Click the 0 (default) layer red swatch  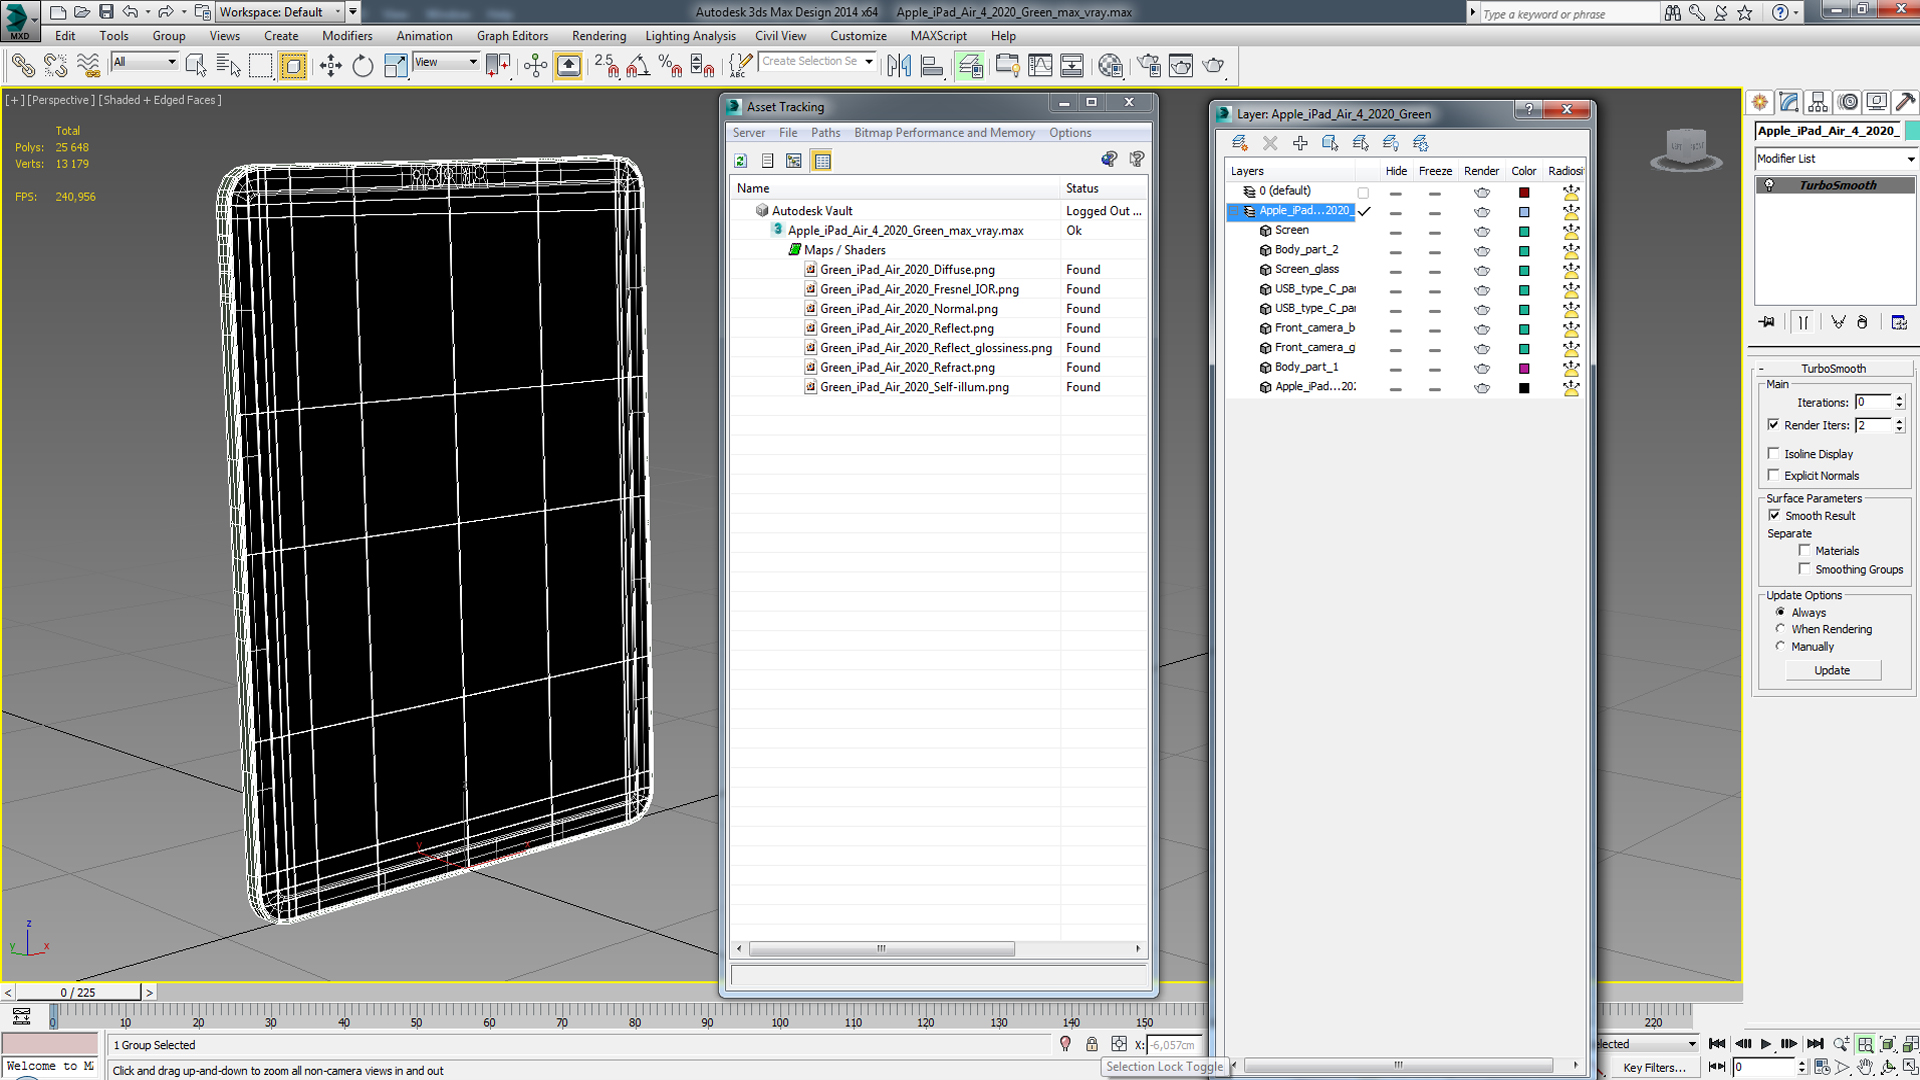pyautogui.click(x=1524, y=192)
